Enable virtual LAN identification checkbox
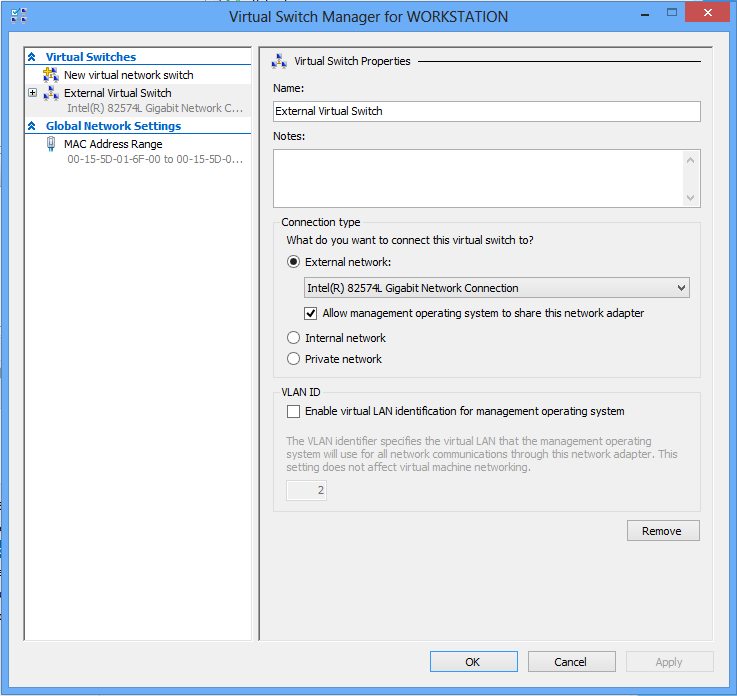 pyautogui.click(x=293, y=411)
